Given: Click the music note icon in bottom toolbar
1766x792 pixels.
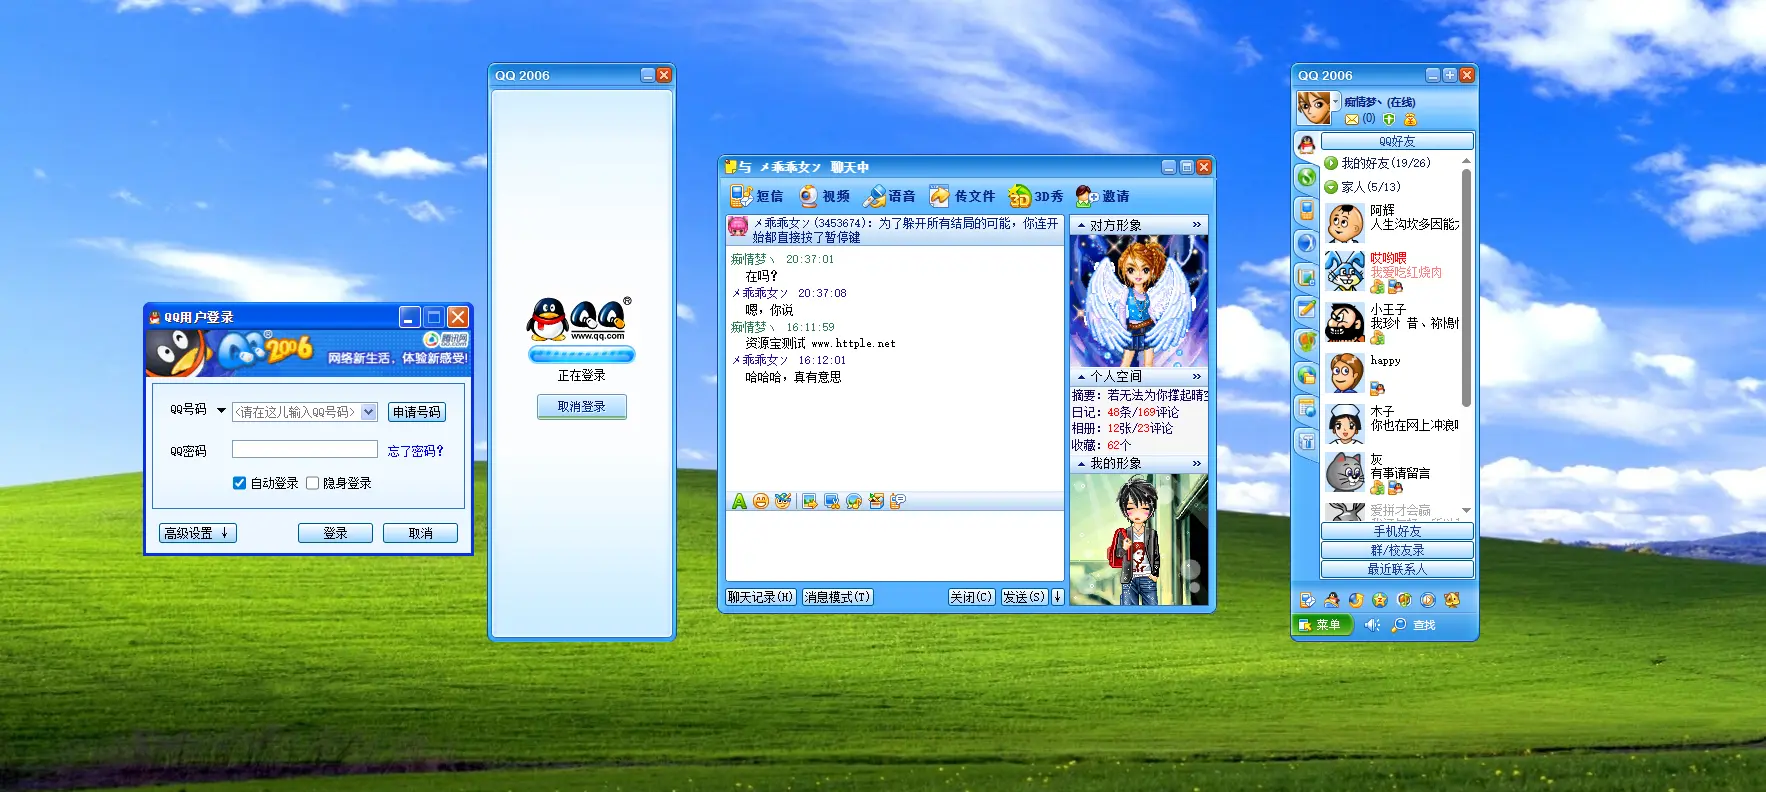Looking at the screenshot, I should [x=1403, y=600].
